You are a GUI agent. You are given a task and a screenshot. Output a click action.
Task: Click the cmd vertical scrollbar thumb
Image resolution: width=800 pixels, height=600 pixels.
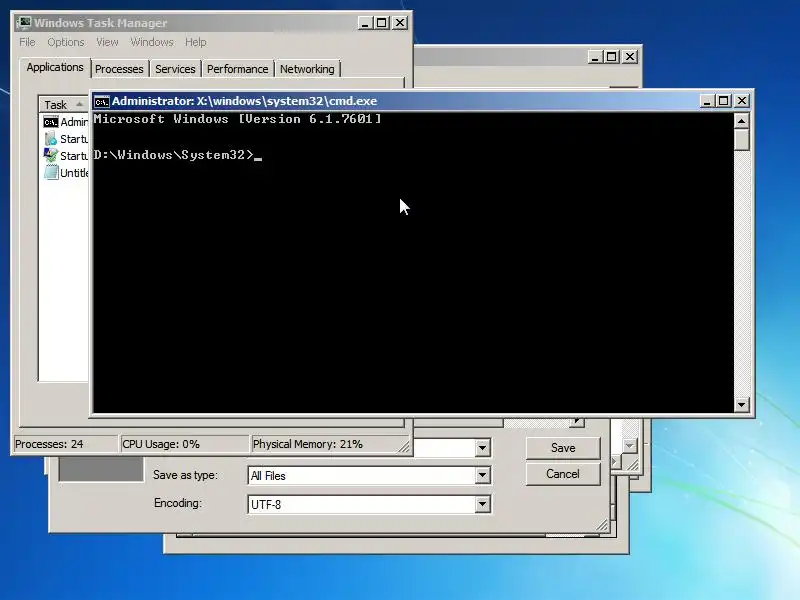pos(741,140)
